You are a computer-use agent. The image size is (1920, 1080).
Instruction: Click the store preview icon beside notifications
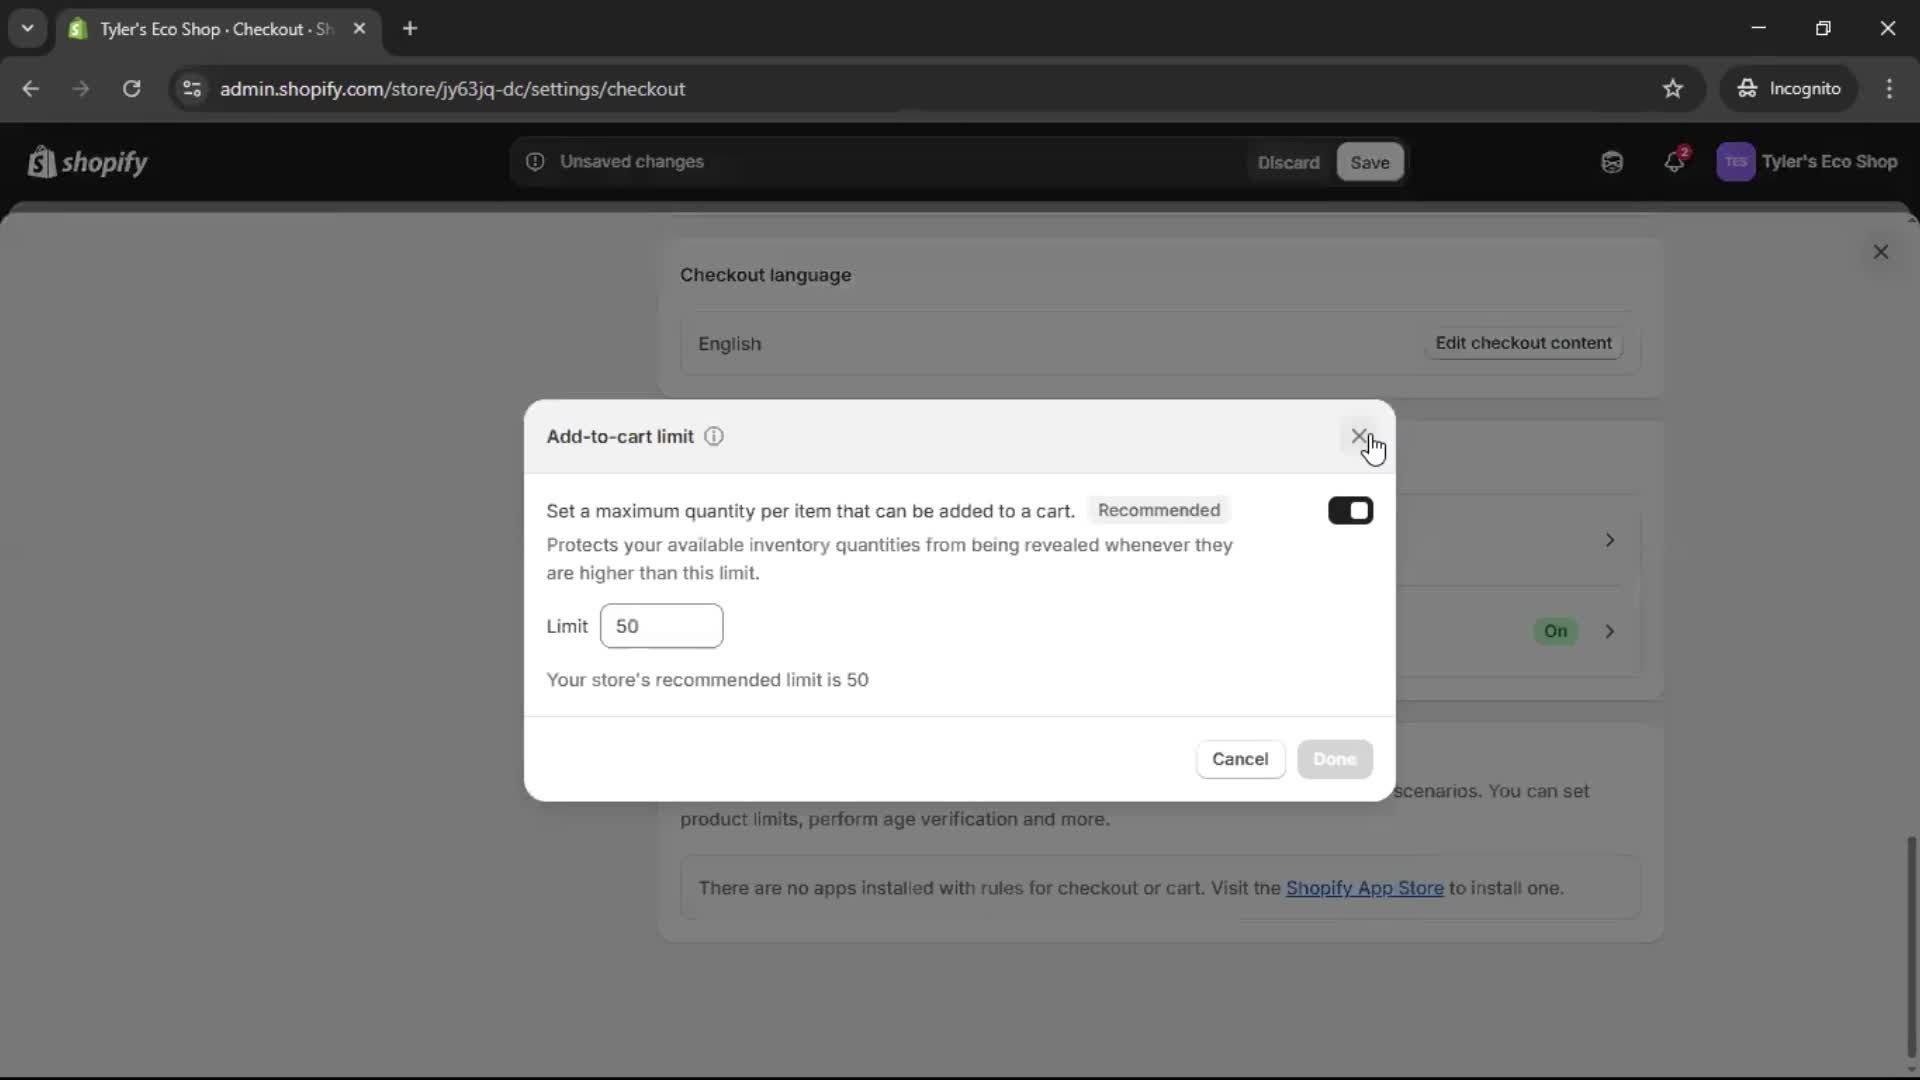click(1611, 161)
